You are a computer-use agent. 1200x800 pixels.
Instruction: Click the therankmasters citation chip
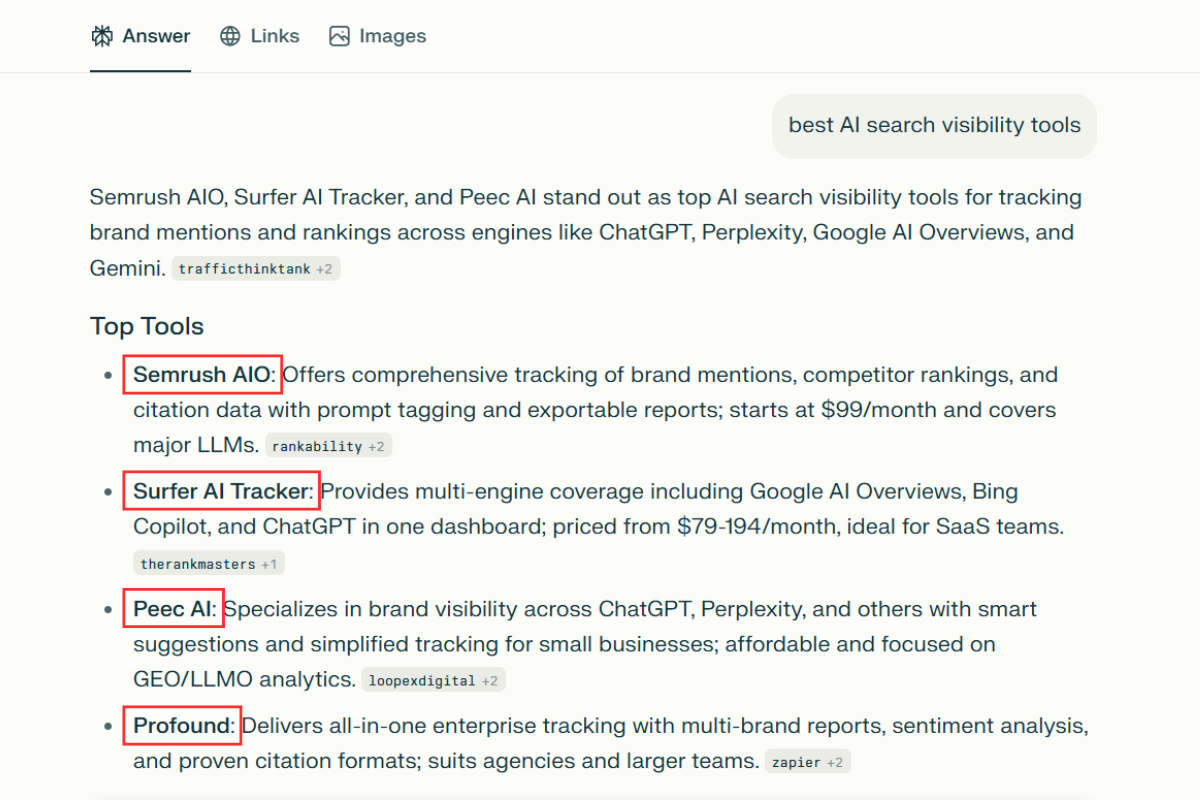197,562
